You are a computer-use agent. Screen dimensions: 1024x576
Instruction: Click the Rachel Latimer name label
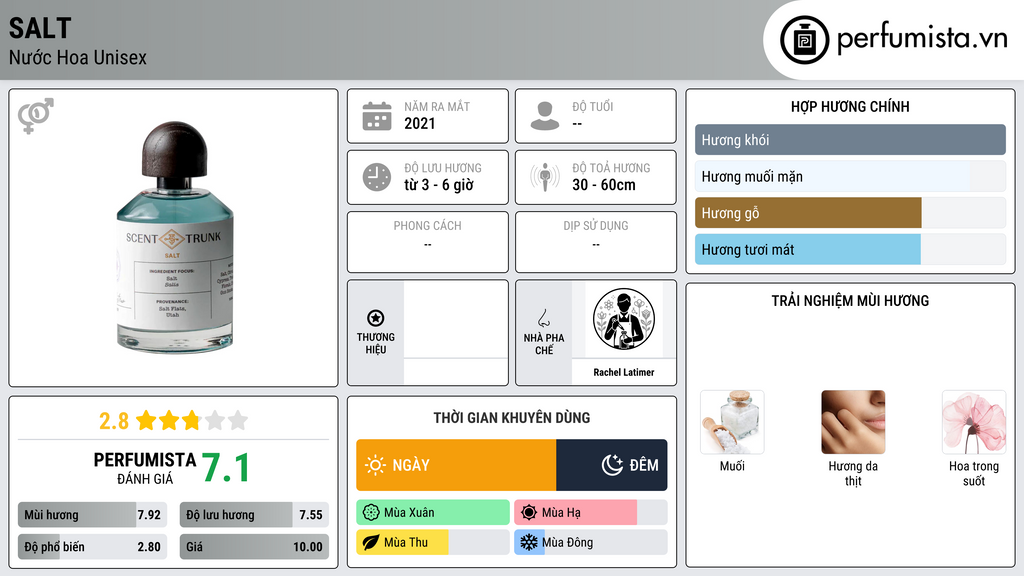[x=624, y=372]
